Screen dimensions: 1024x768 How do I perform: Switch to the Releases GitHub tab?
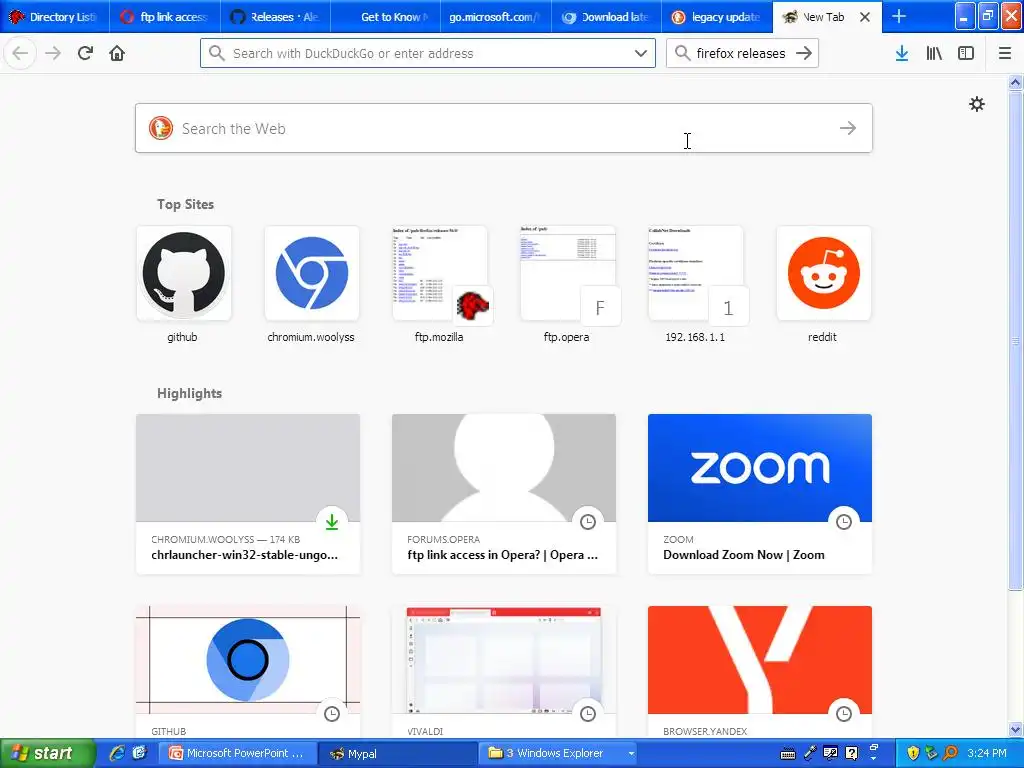(x=276, y=17)
